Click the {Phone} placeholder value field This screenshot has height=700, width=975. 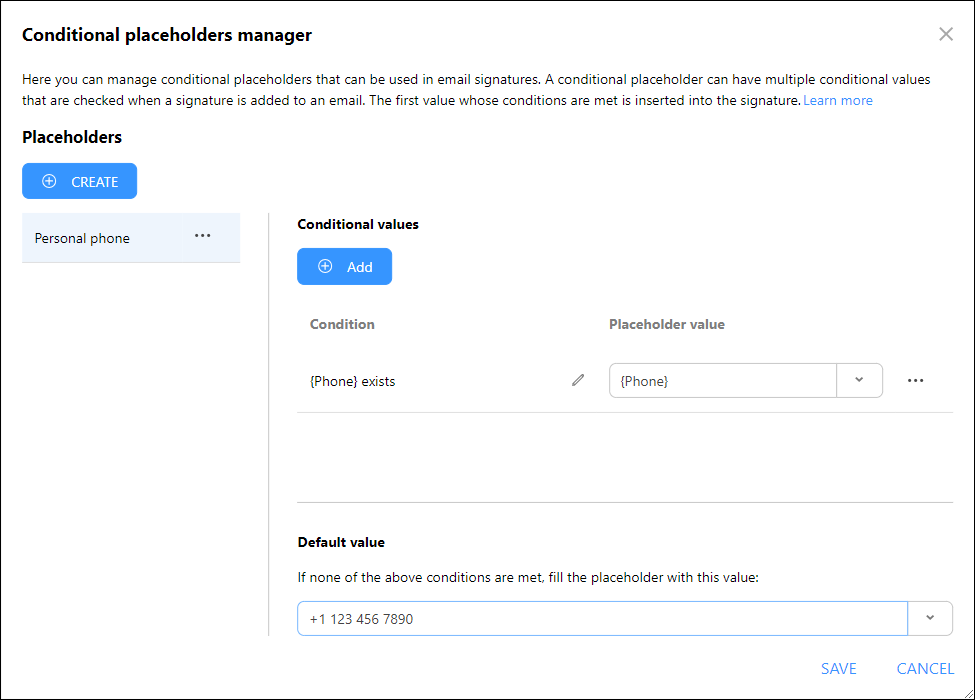723,380
